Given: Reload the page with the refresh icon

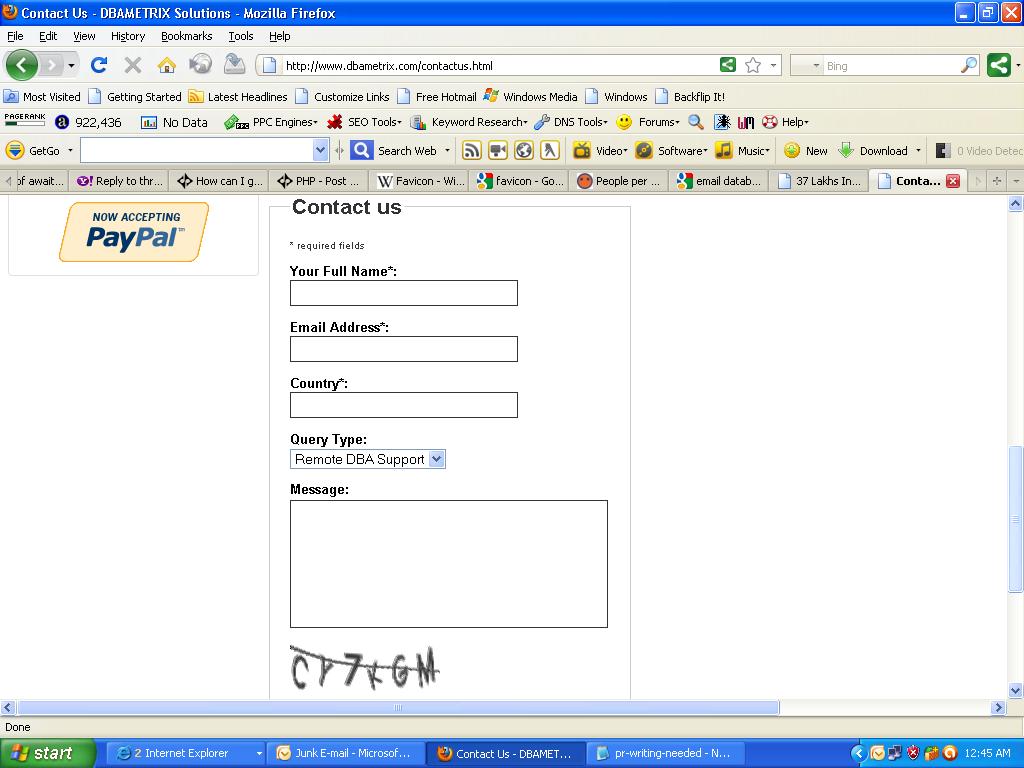Looking at the screenshot, I should point(99,65).
